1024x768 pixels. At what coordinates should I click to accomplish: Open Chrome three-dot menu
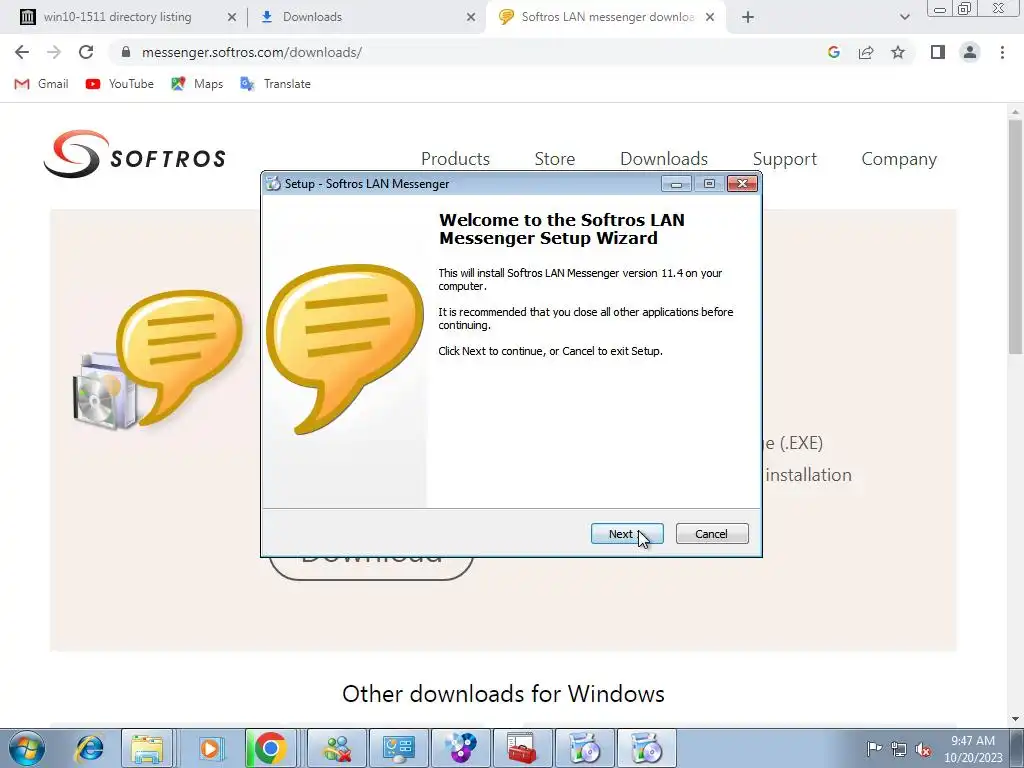[1002, 52]
